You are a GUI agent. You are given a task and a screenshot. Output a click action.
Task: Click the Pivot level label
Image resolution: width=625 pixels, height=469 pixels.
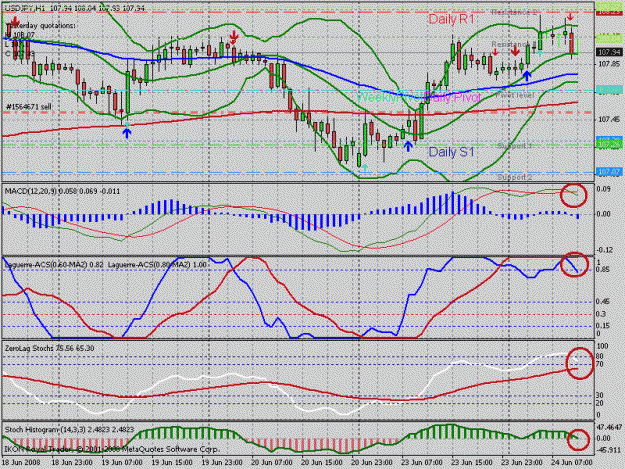[x=515, y=95]
